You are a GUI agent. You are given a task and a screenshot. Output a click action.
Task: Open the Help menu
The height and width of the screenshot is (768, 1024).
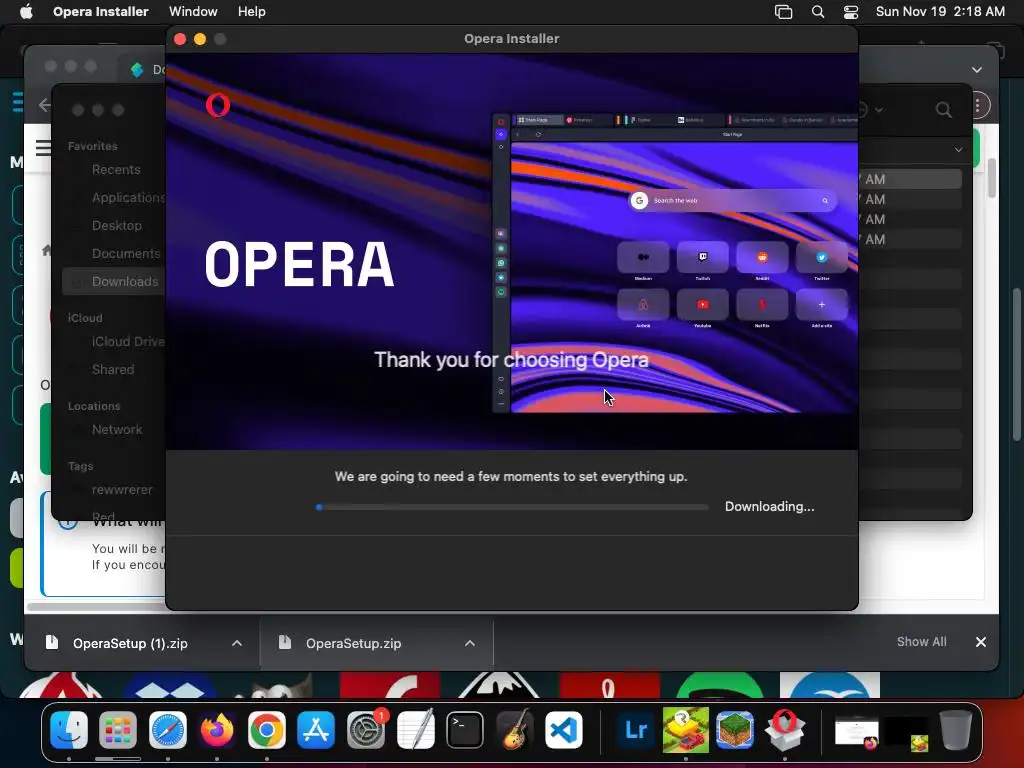[x=251, y=11]
